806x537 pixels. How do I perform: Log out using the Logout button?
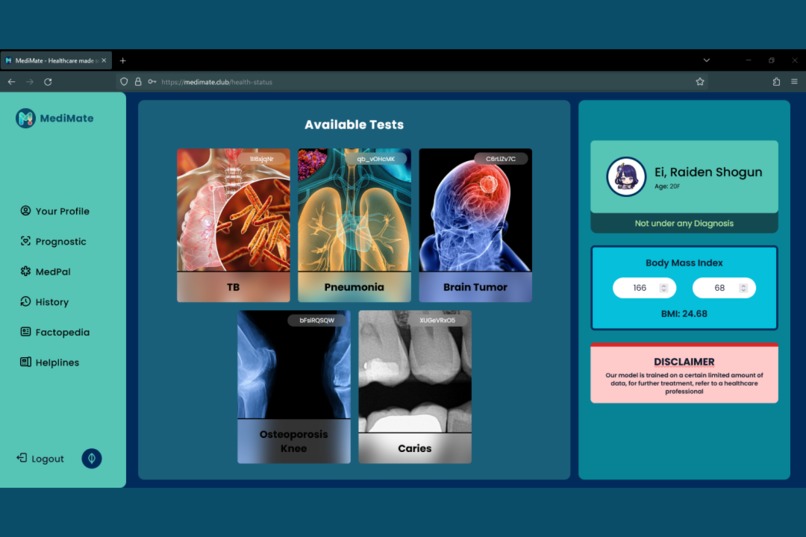point(40,458)
